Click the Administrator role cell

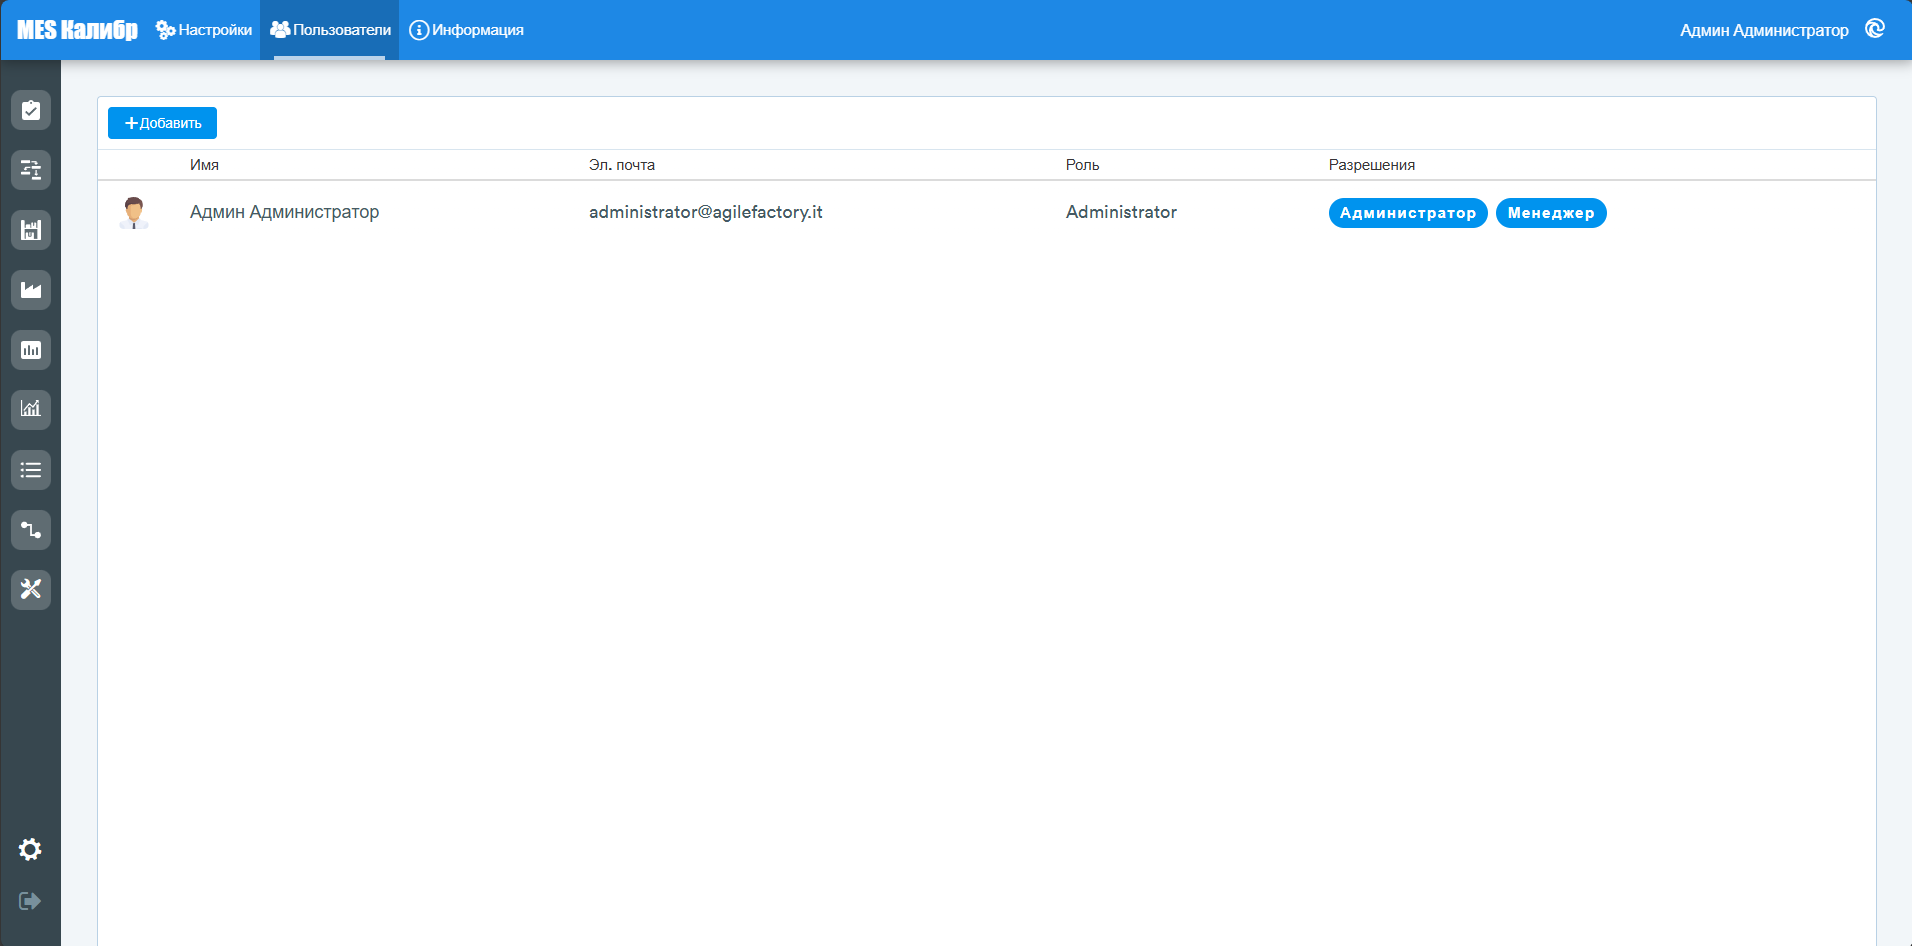click(1121, 212)
